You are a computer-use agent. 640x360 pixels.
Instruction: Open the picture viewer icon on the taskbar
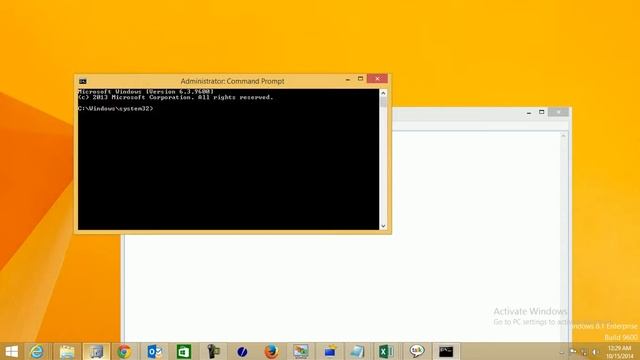[301, 351]
